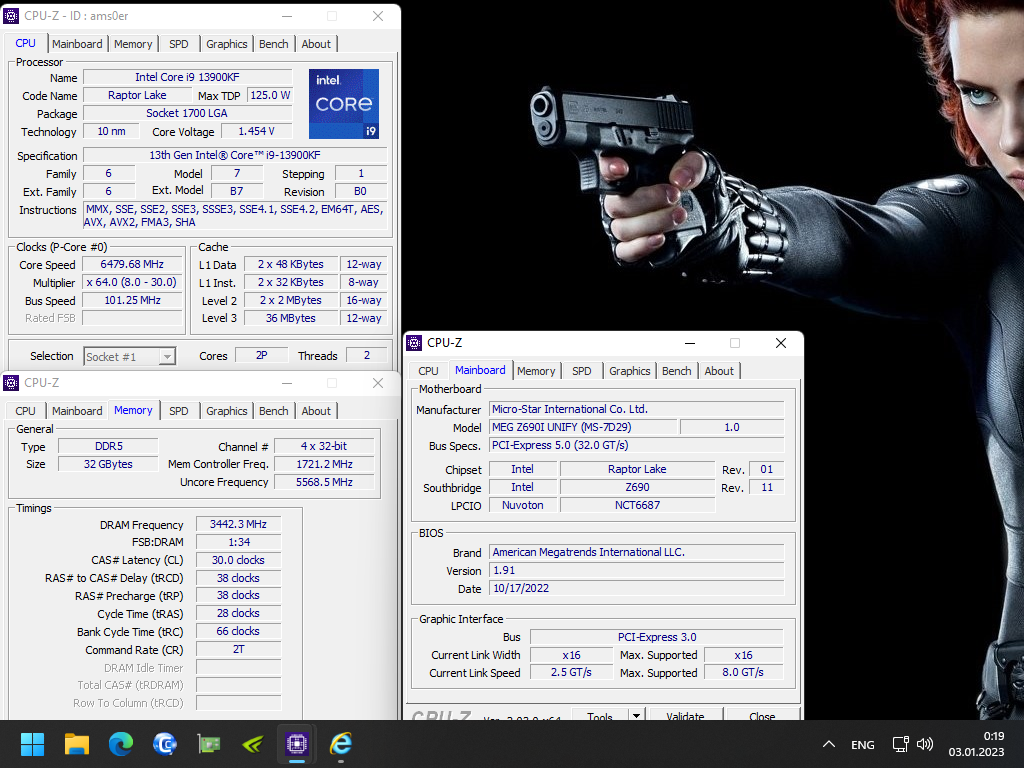Click the BIOS date 10/17/2022
Image resolution: width=1024 pixels, height=768 pixels.
pyautogui.click(x=637, y=588)
